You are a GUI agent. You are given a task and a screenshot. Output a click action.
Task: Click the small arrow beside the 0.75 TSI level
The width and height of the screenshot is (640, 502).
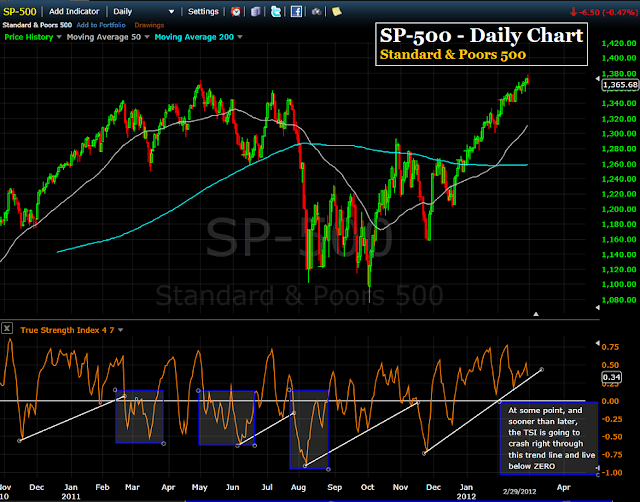[598, 343]
